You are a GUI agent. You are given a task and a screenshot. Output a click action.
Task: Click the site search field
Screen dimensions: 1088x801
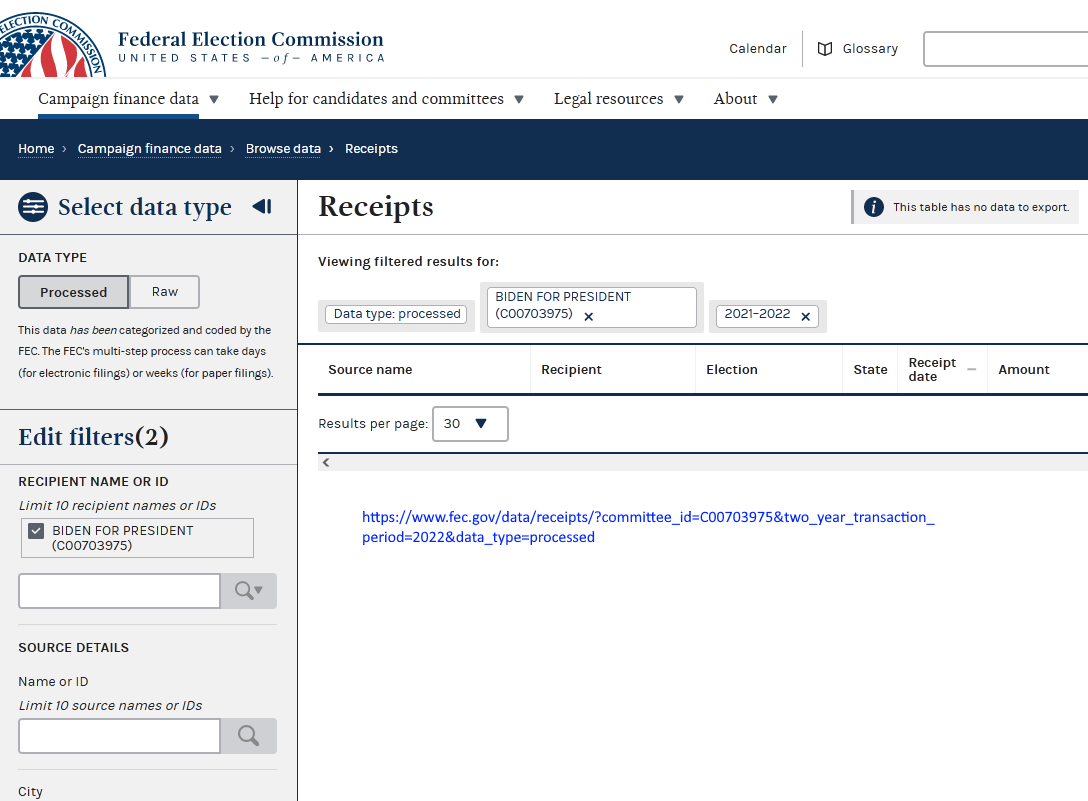1005,49
